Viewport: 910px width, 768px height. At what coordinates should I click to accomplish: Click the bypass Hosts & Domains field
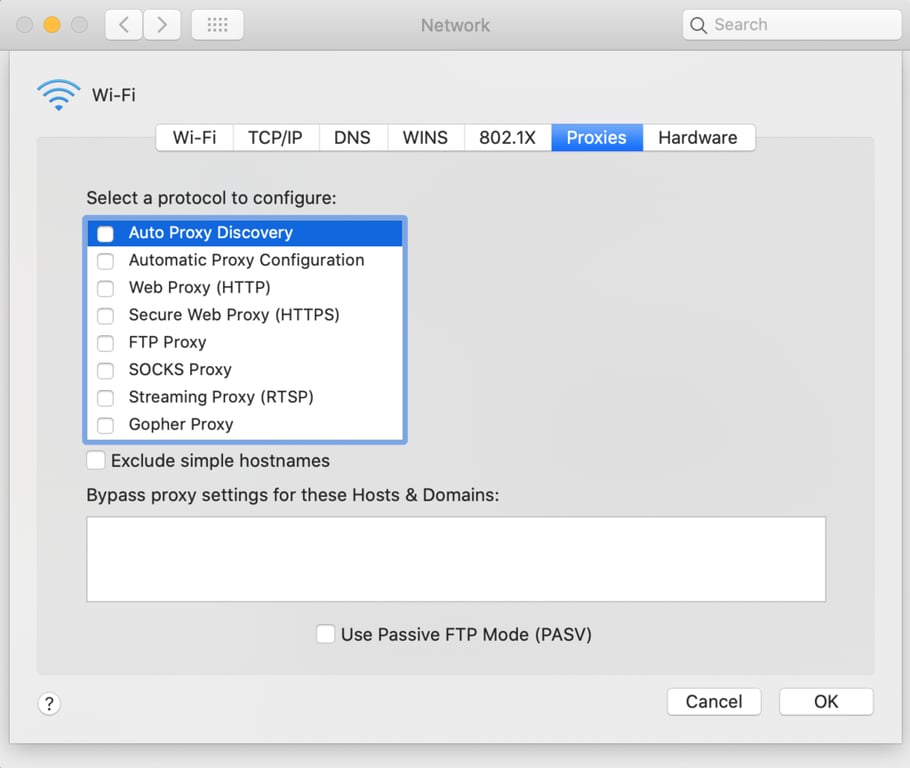pos(455,557)
